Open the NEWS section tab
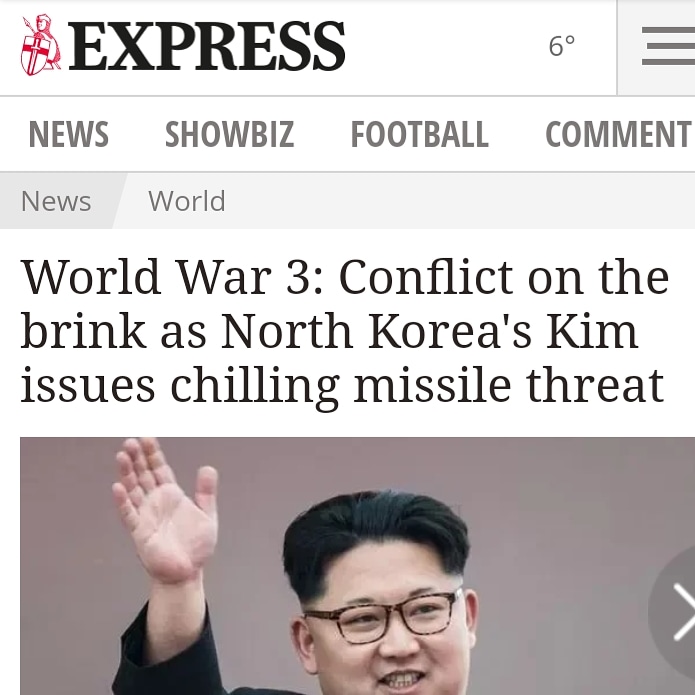The image size is (695, 695). [69, 134]
